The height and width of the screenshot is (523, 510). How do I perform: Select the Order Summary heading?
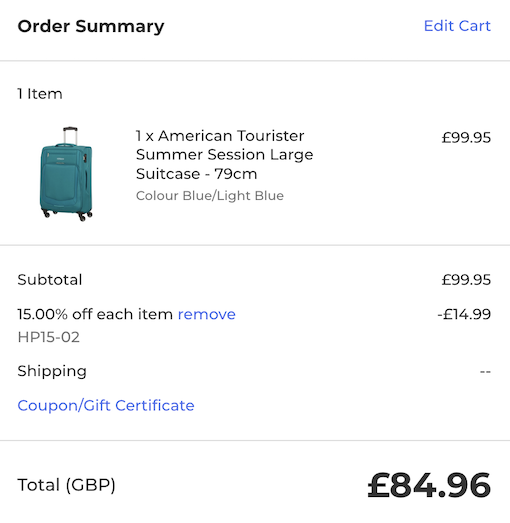coord(91,26)
